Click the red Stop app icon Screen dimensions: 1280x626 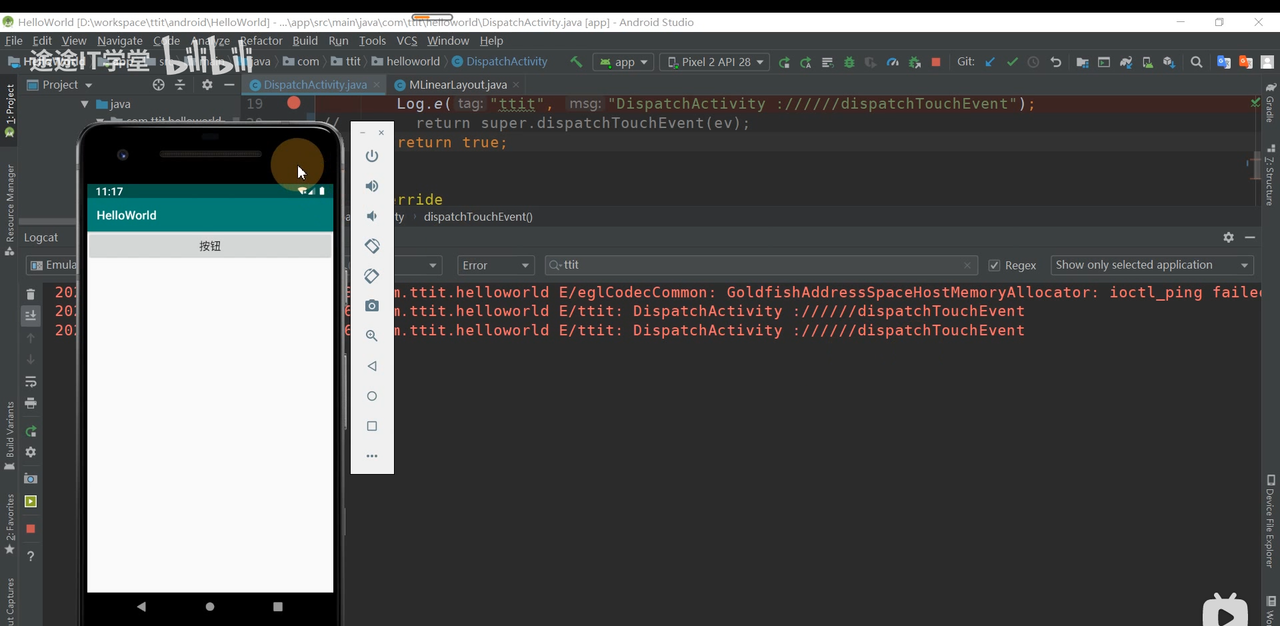click(936, 62)
